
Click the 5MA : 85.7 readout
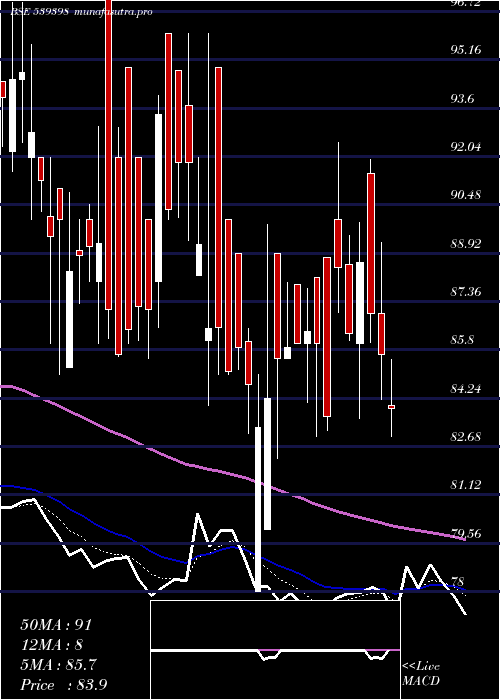point(58,665)
